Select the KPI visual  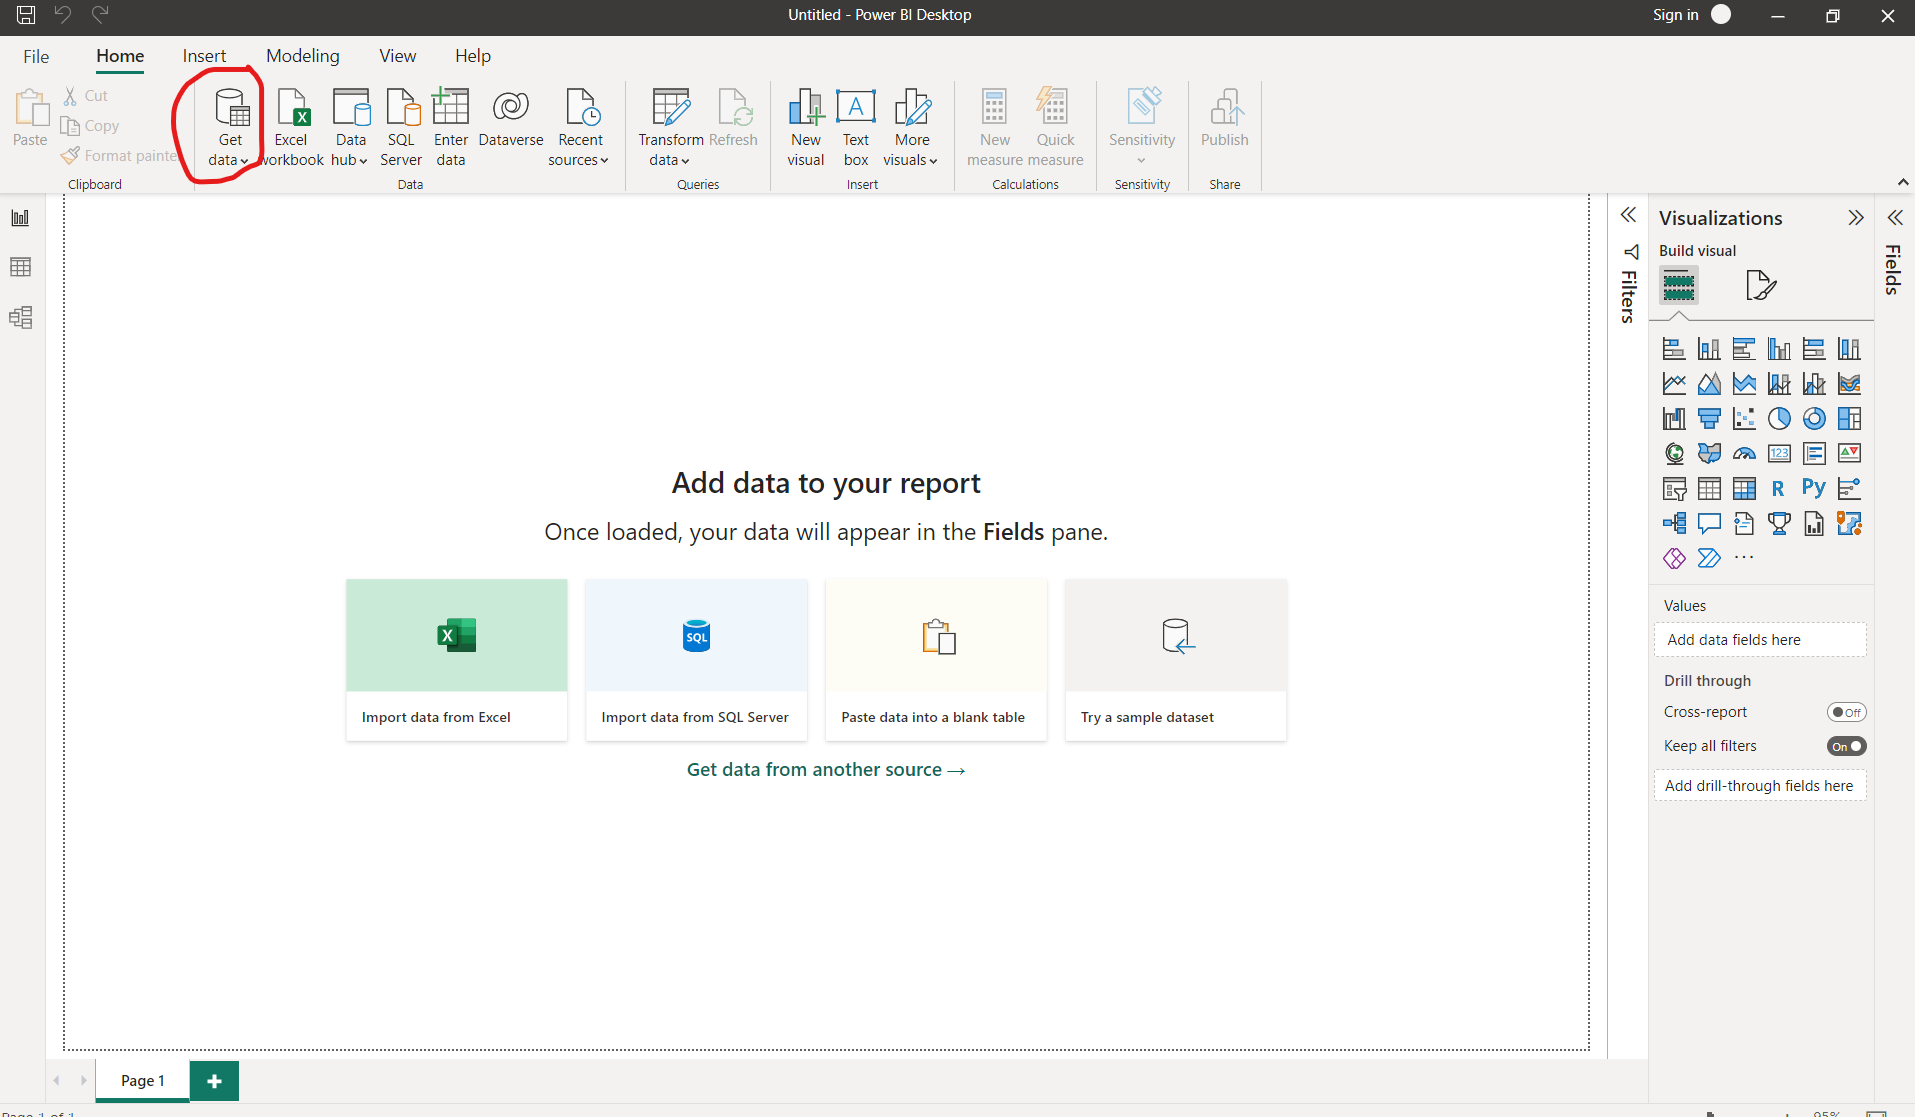pos(1849,454)
